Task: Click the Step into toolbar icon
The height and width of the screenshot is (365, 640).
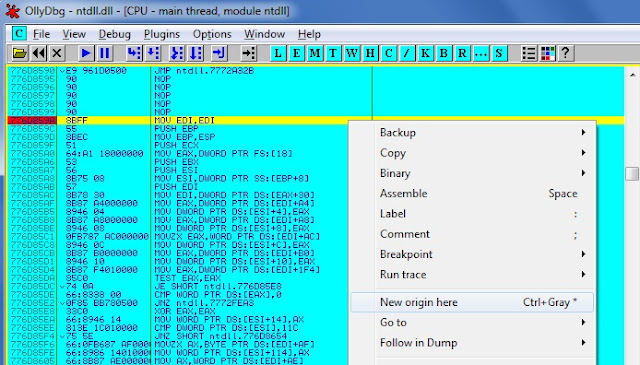Action: click(x=134, y=53)
